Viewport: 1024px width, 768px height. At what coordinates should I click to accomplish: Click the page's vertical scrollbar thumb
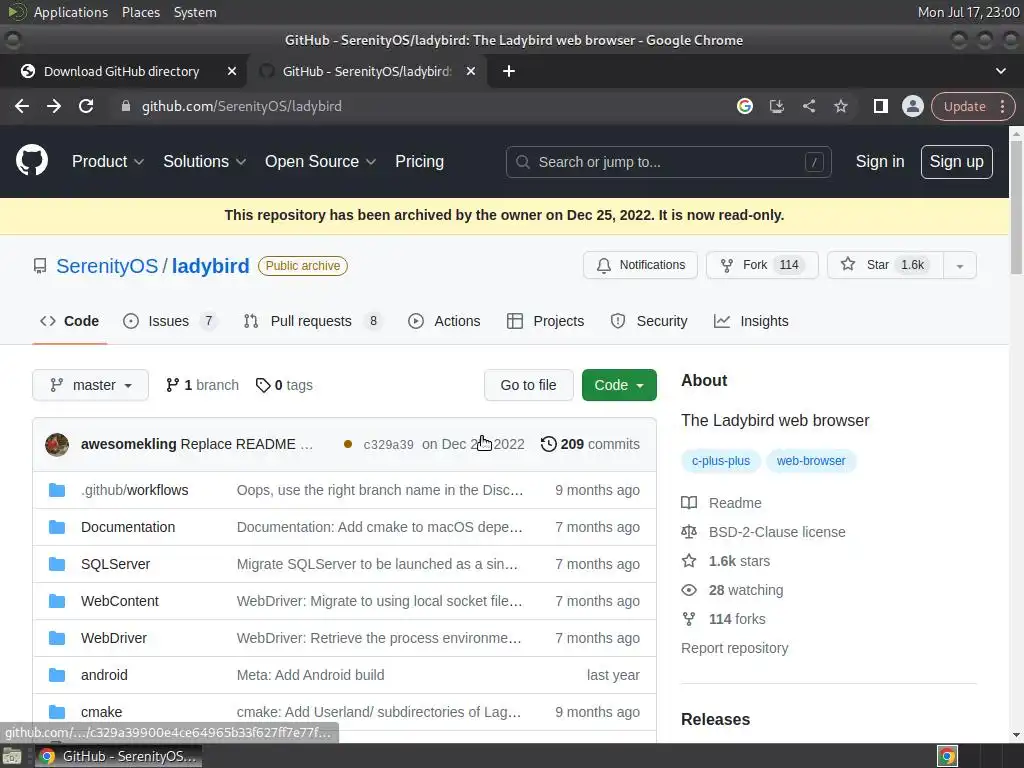1016,206
